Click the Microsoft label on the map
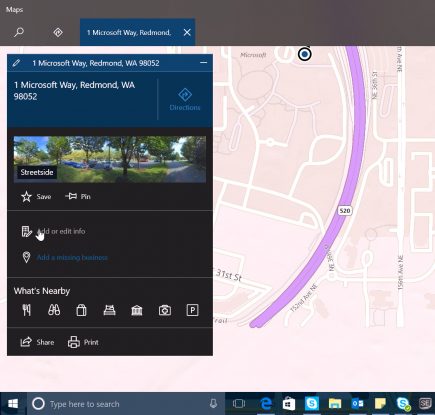435x415 pixels. (x=253, y=55)
